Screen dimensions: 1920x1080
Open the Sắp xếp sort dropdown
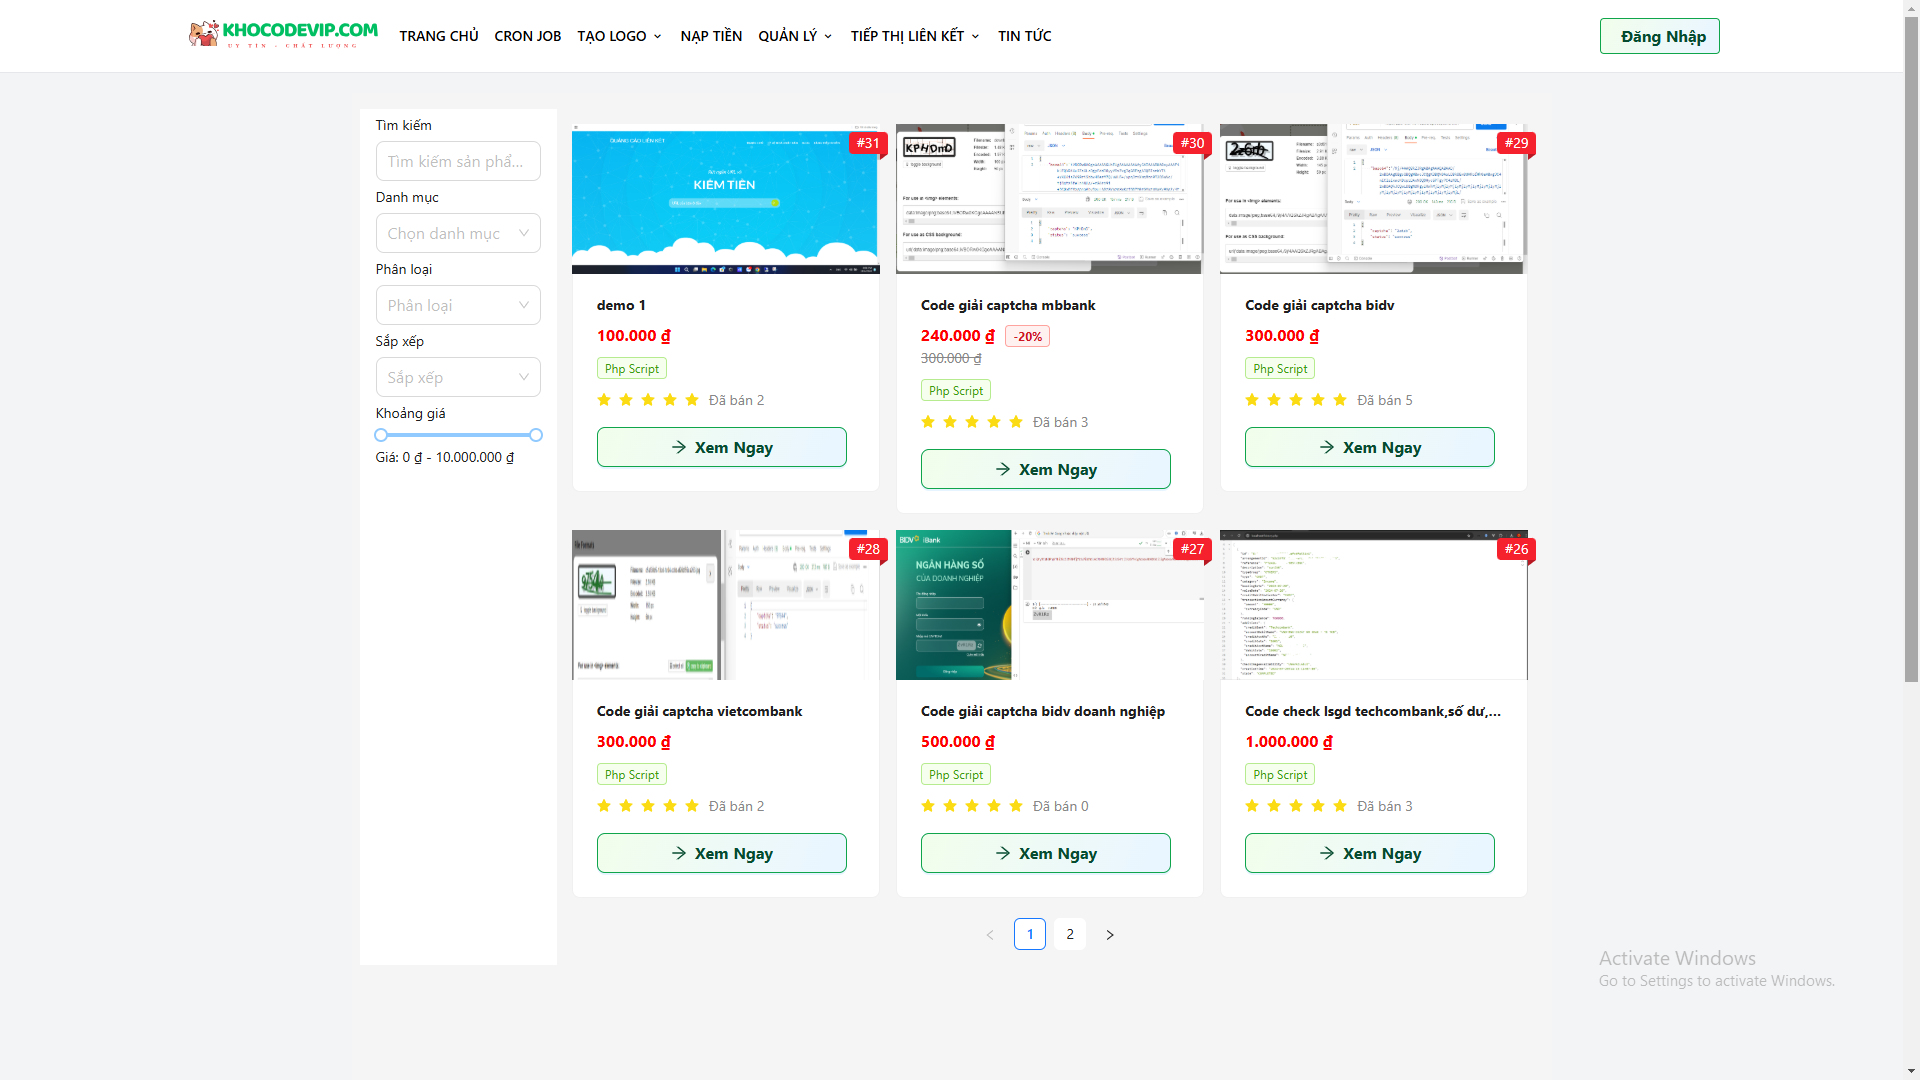click(x=458, y=377)
